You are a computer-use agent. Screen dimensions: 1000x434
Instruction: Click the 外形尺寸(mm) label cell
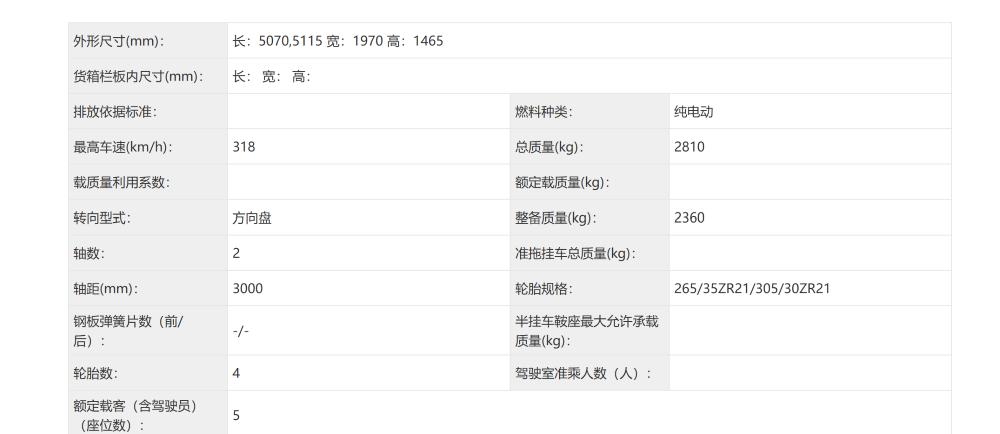pos(148,41)
